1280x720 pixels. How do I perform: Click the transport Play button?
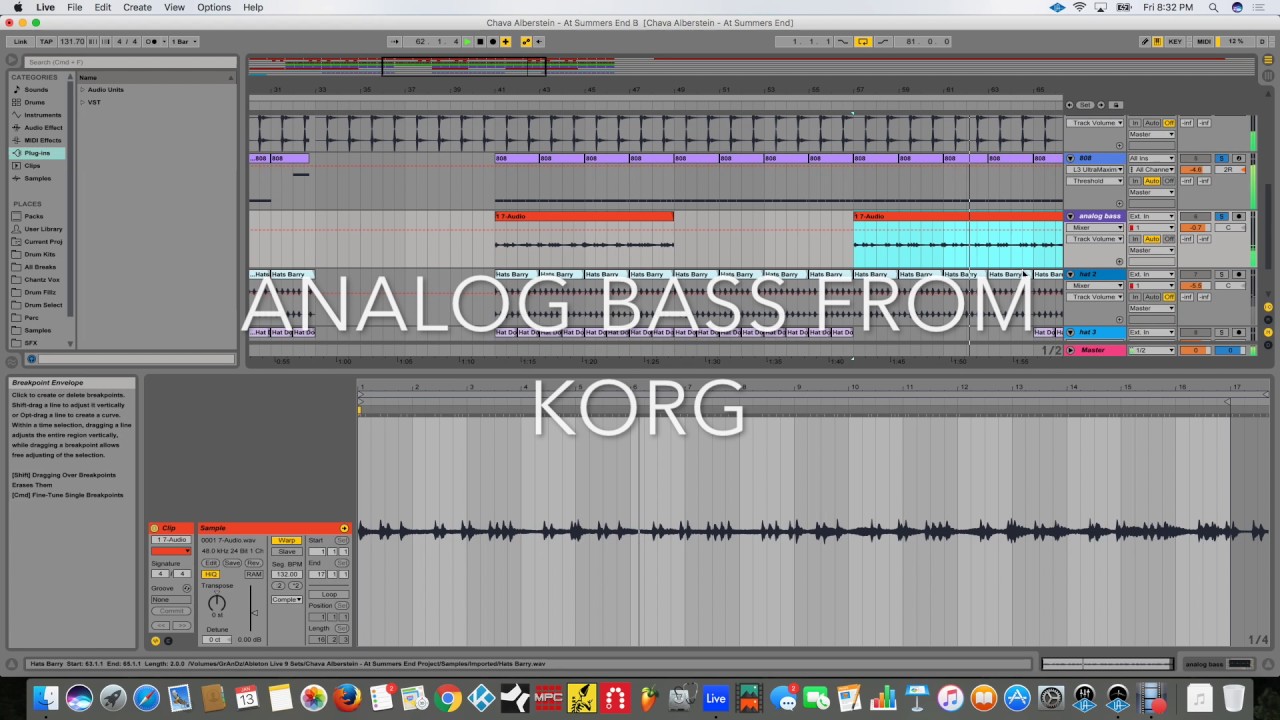tap(467, 42)
